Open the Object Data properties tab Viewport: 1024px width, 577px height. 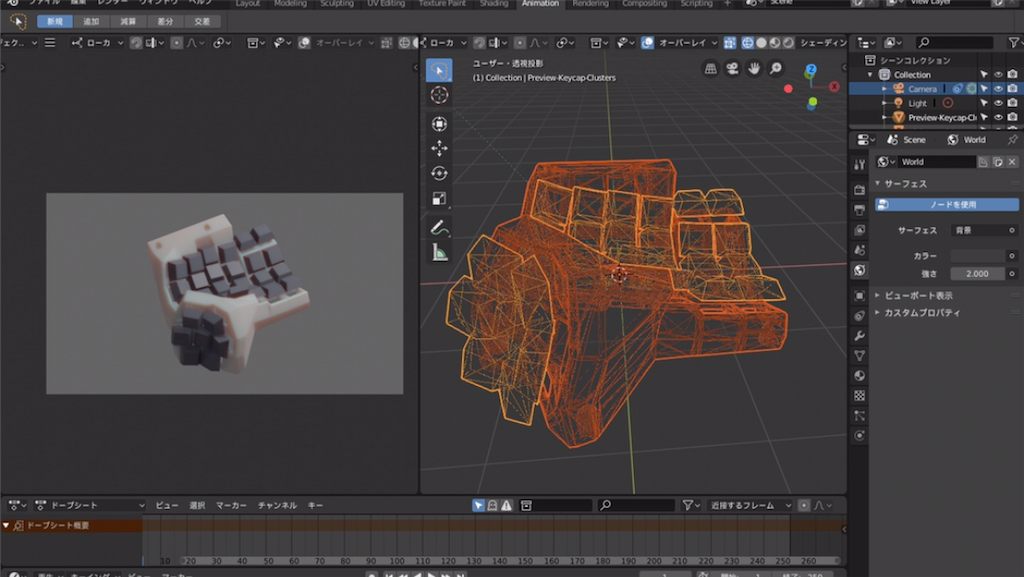[x=859, y=356]
